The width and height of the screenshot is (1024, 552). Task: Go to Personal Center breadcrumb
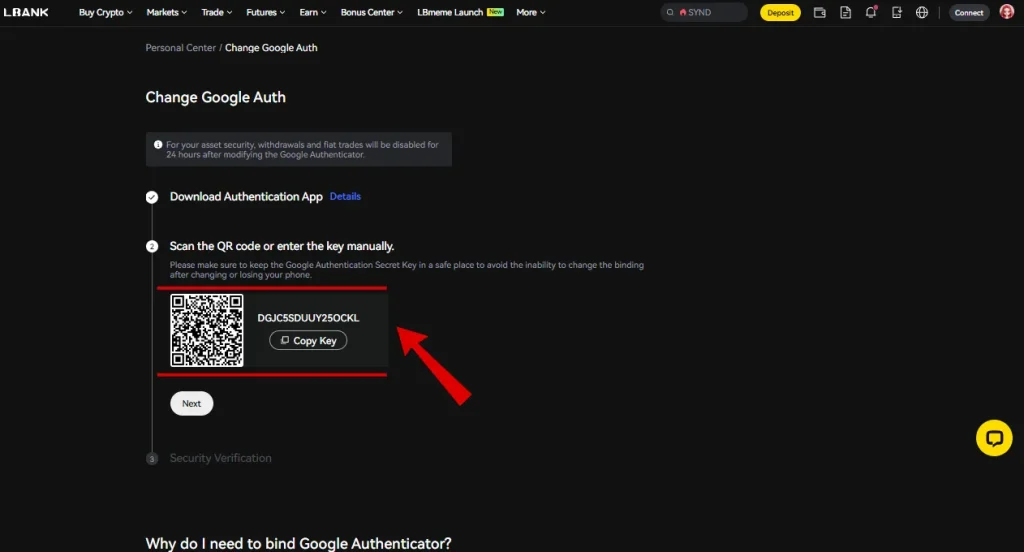tap(180, 48)
